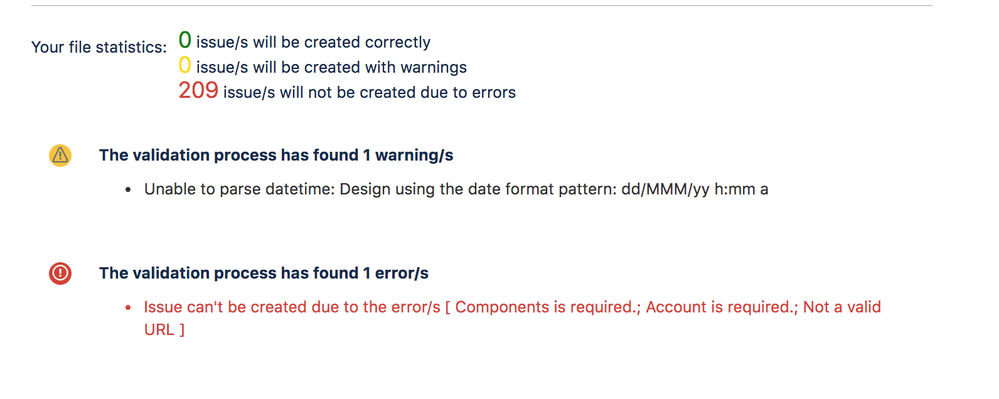The width and height of the screenshot is (999, 399).
Task: Click the horizontal divider line at top
Action: point(482,6)
